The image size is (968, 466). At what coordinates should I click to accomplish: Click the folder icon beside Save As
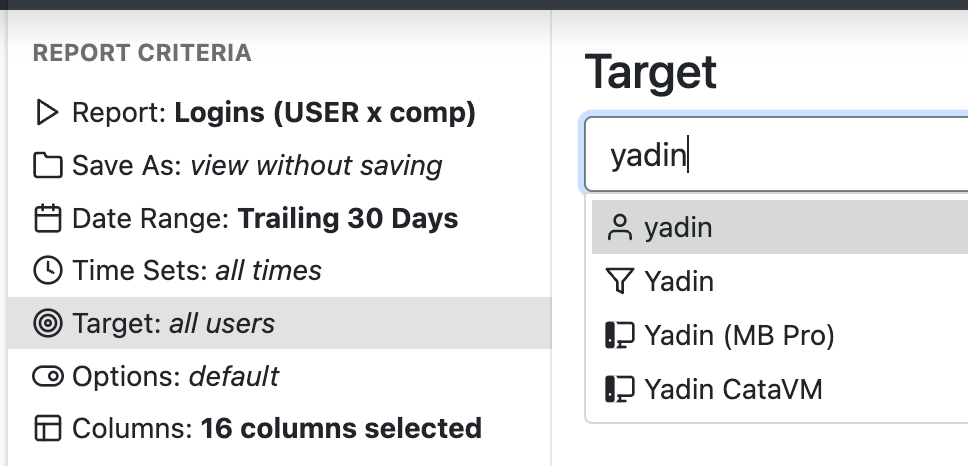tap(47, 166)
